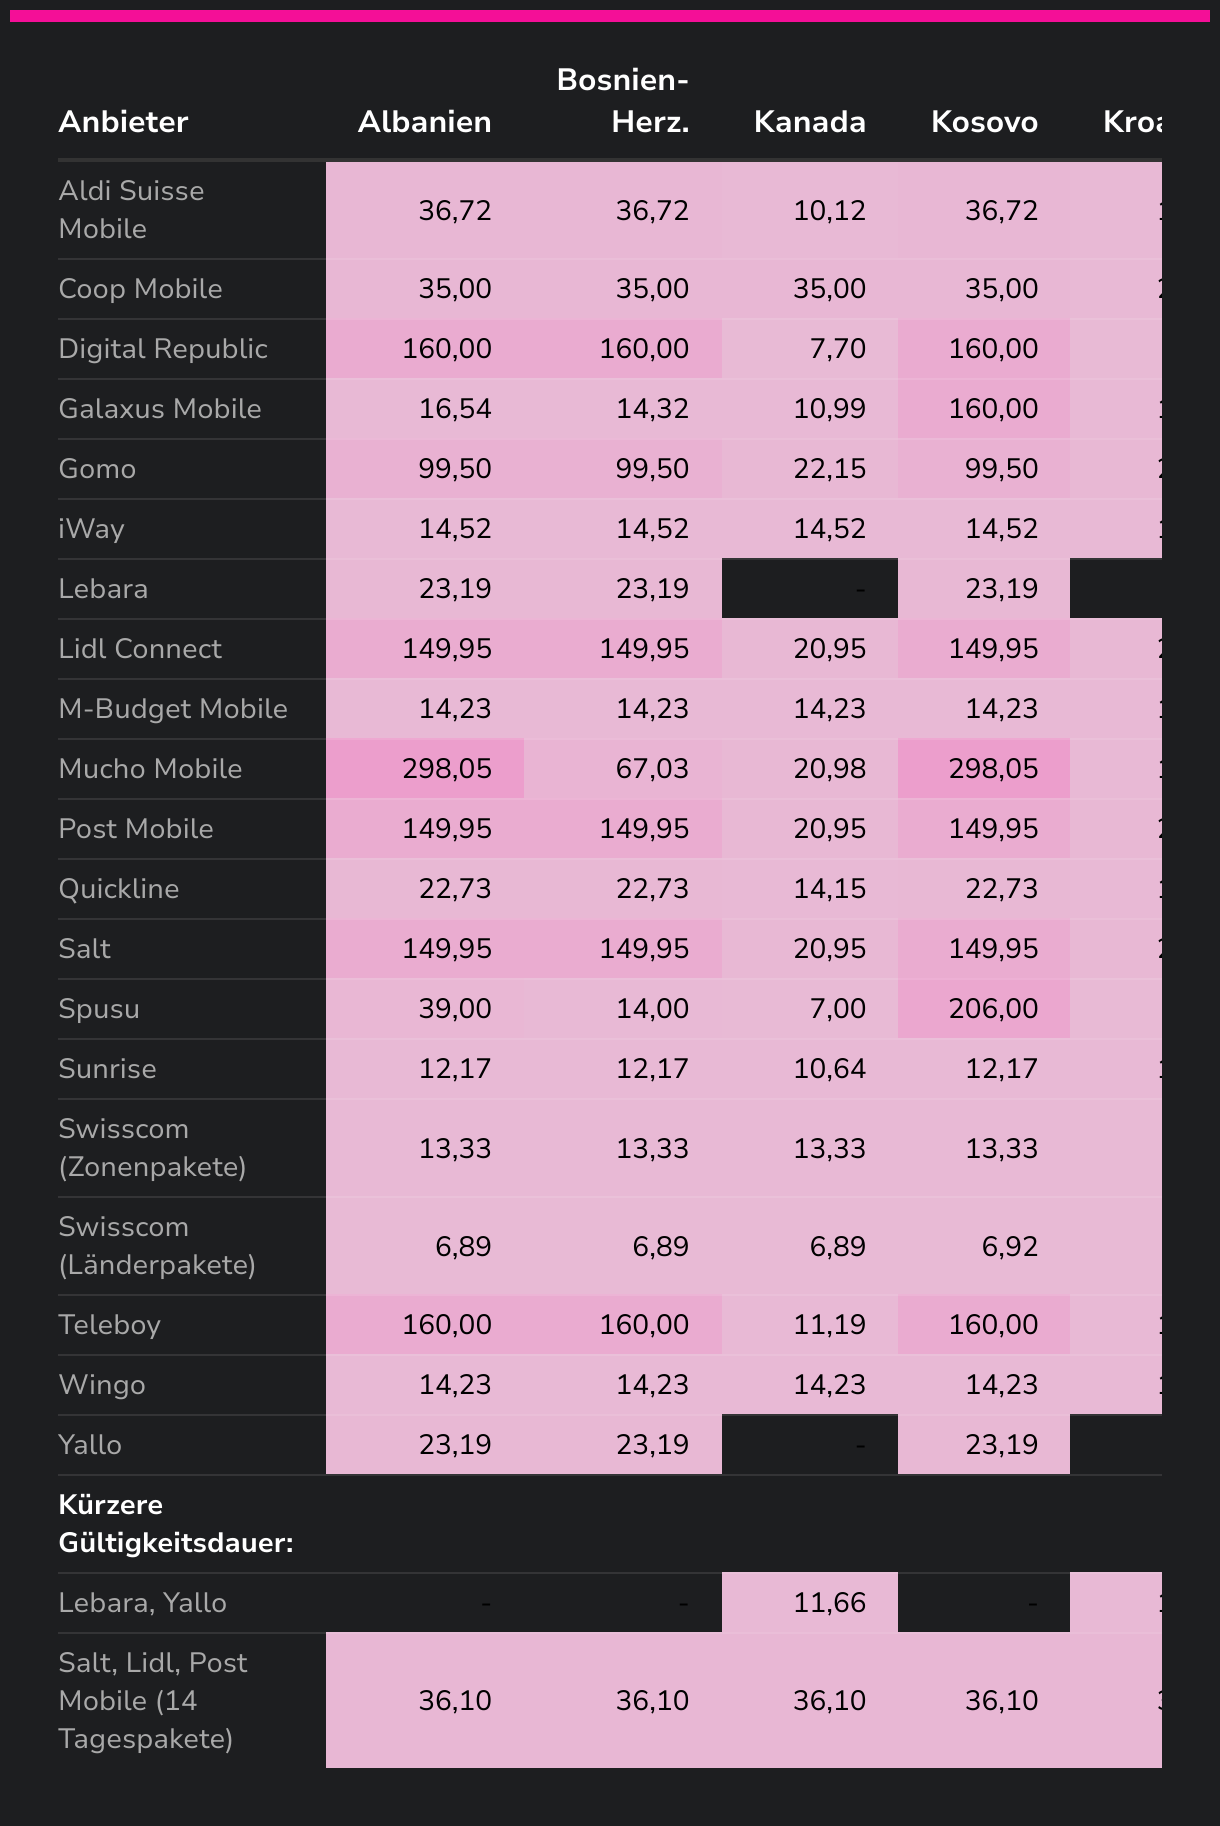Select the Kürzere Gültigkeitsdauer section heading

coord(176,1524)
